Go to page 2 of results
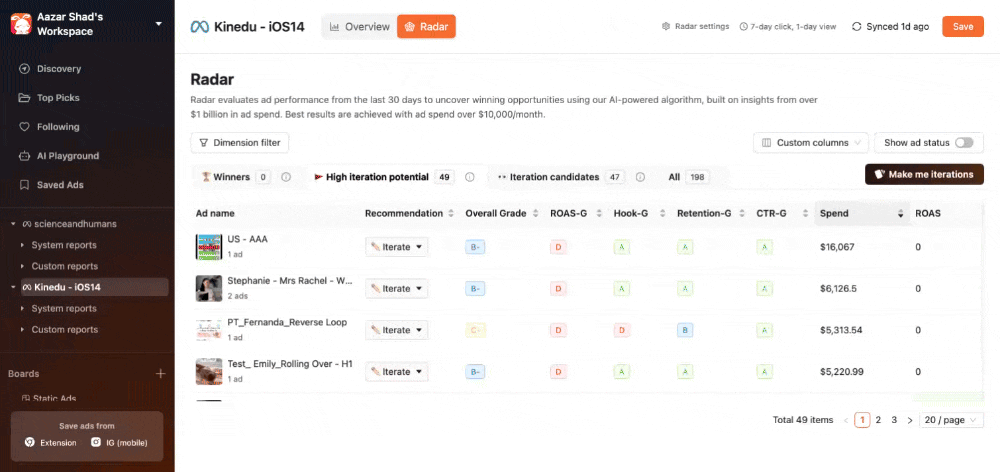This screenshot has height=472, width=1000. [x=878, y=420]
